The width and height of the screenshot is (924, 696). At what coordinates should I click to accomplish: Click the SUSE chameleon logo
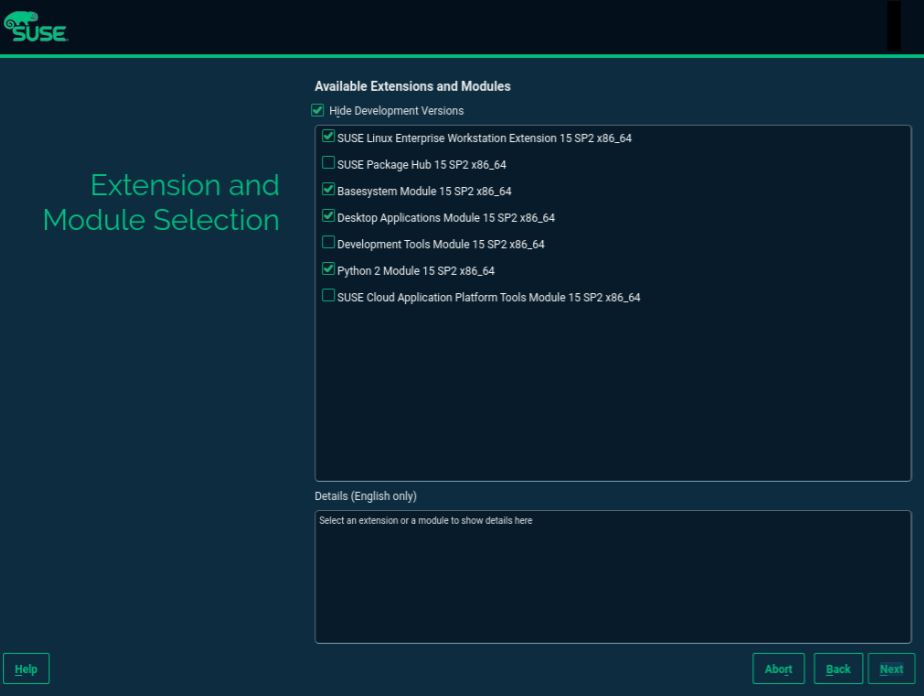[35, 26]
